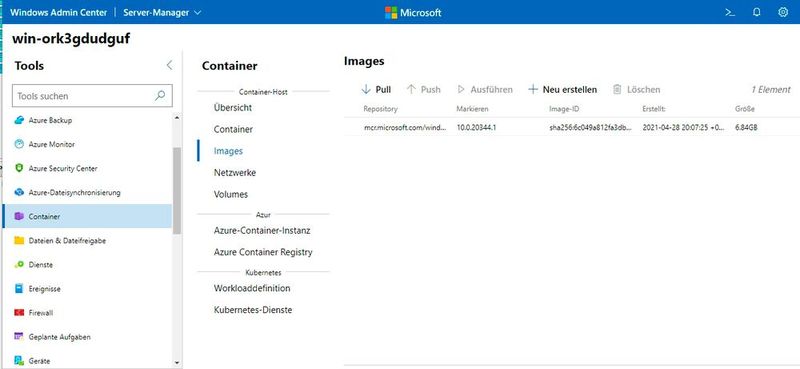This screenshot has width=800, height=369.
Task: Open Workloaddefinition under Kubernetes
Action: 252,288
